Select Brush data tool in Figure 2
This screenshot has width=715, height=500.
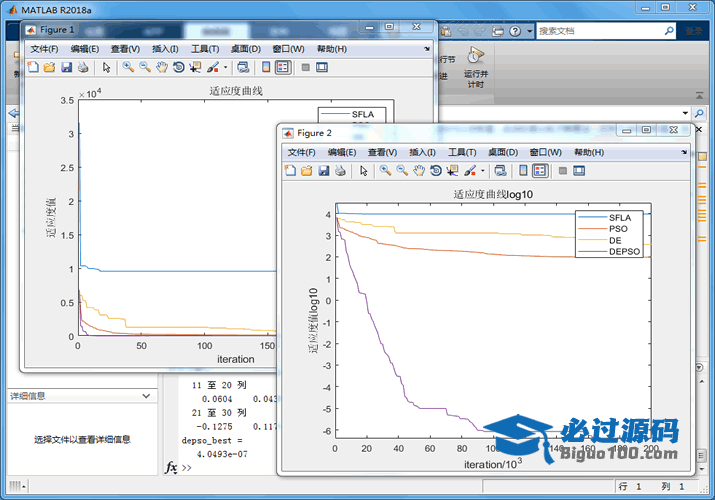point(470,171)
